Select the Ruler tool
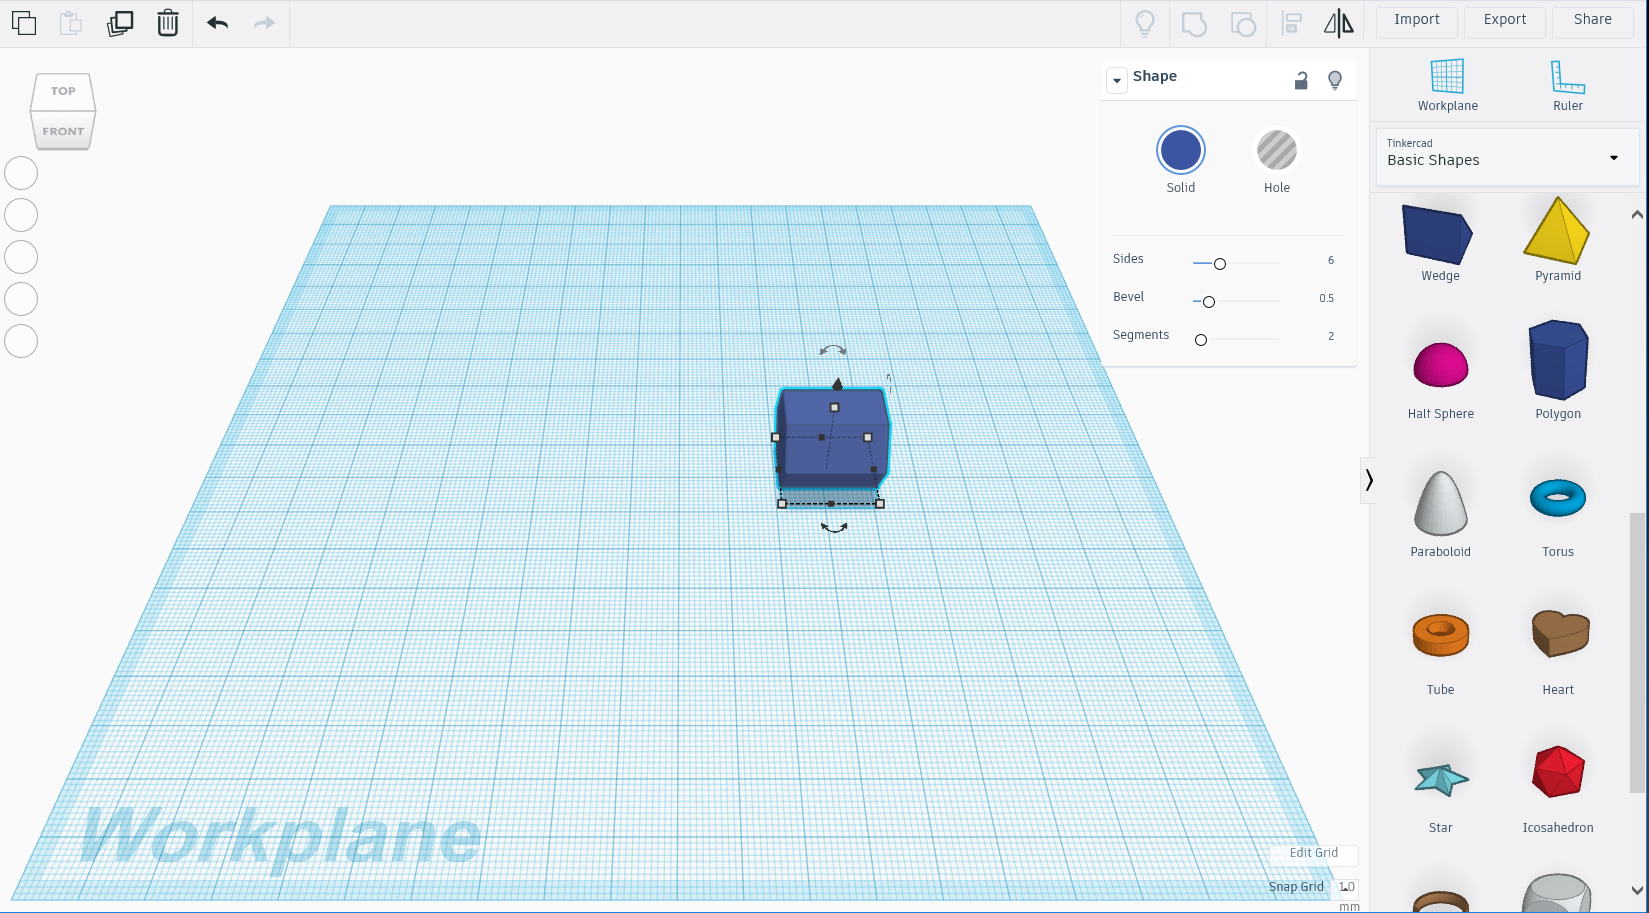Viewport: 1649px width, 913px height. click(x=1567, y=85)
